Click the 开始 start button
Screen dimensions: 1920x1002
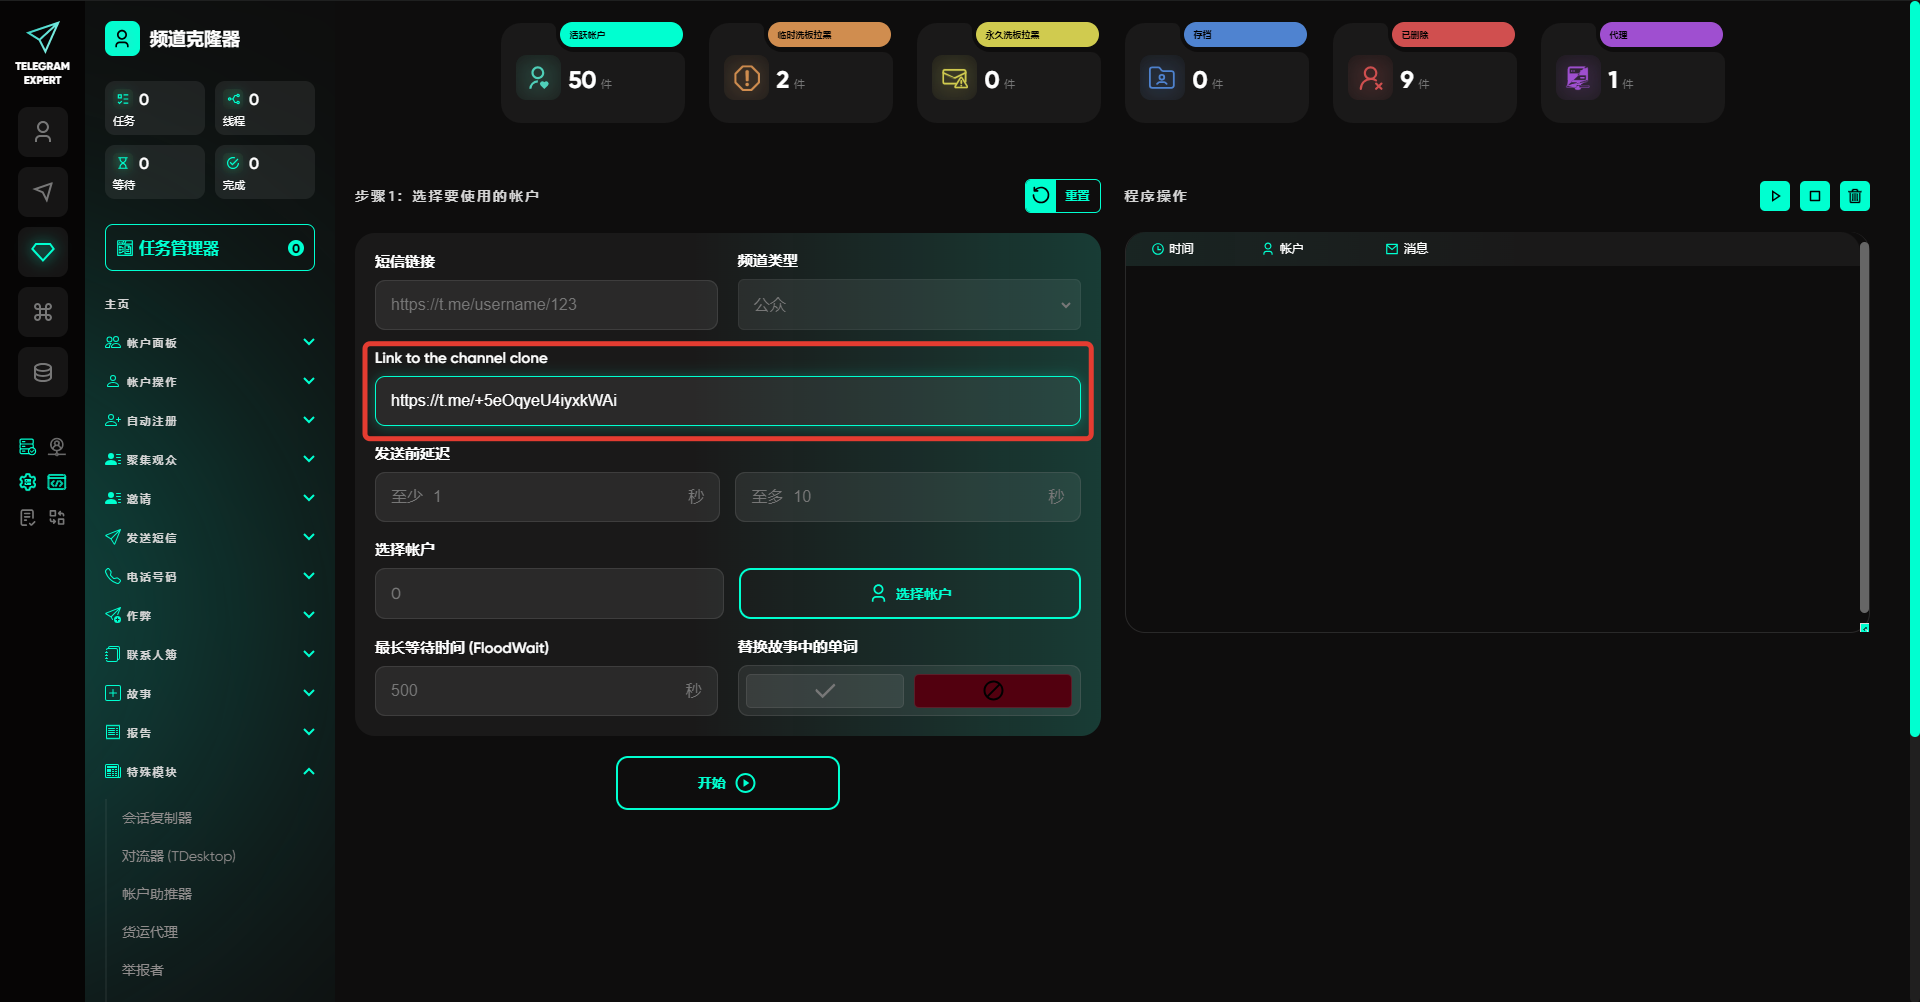(x=727, y=783)
